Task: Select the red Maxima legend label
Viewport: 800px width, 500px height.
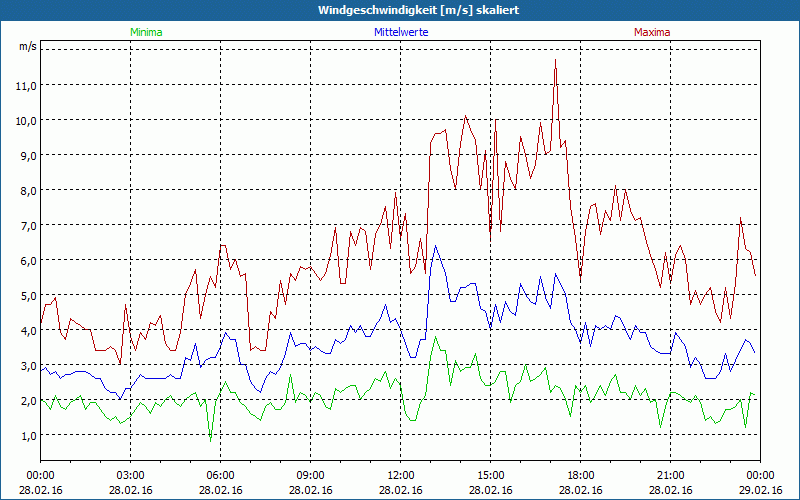Action: (652, 32)
